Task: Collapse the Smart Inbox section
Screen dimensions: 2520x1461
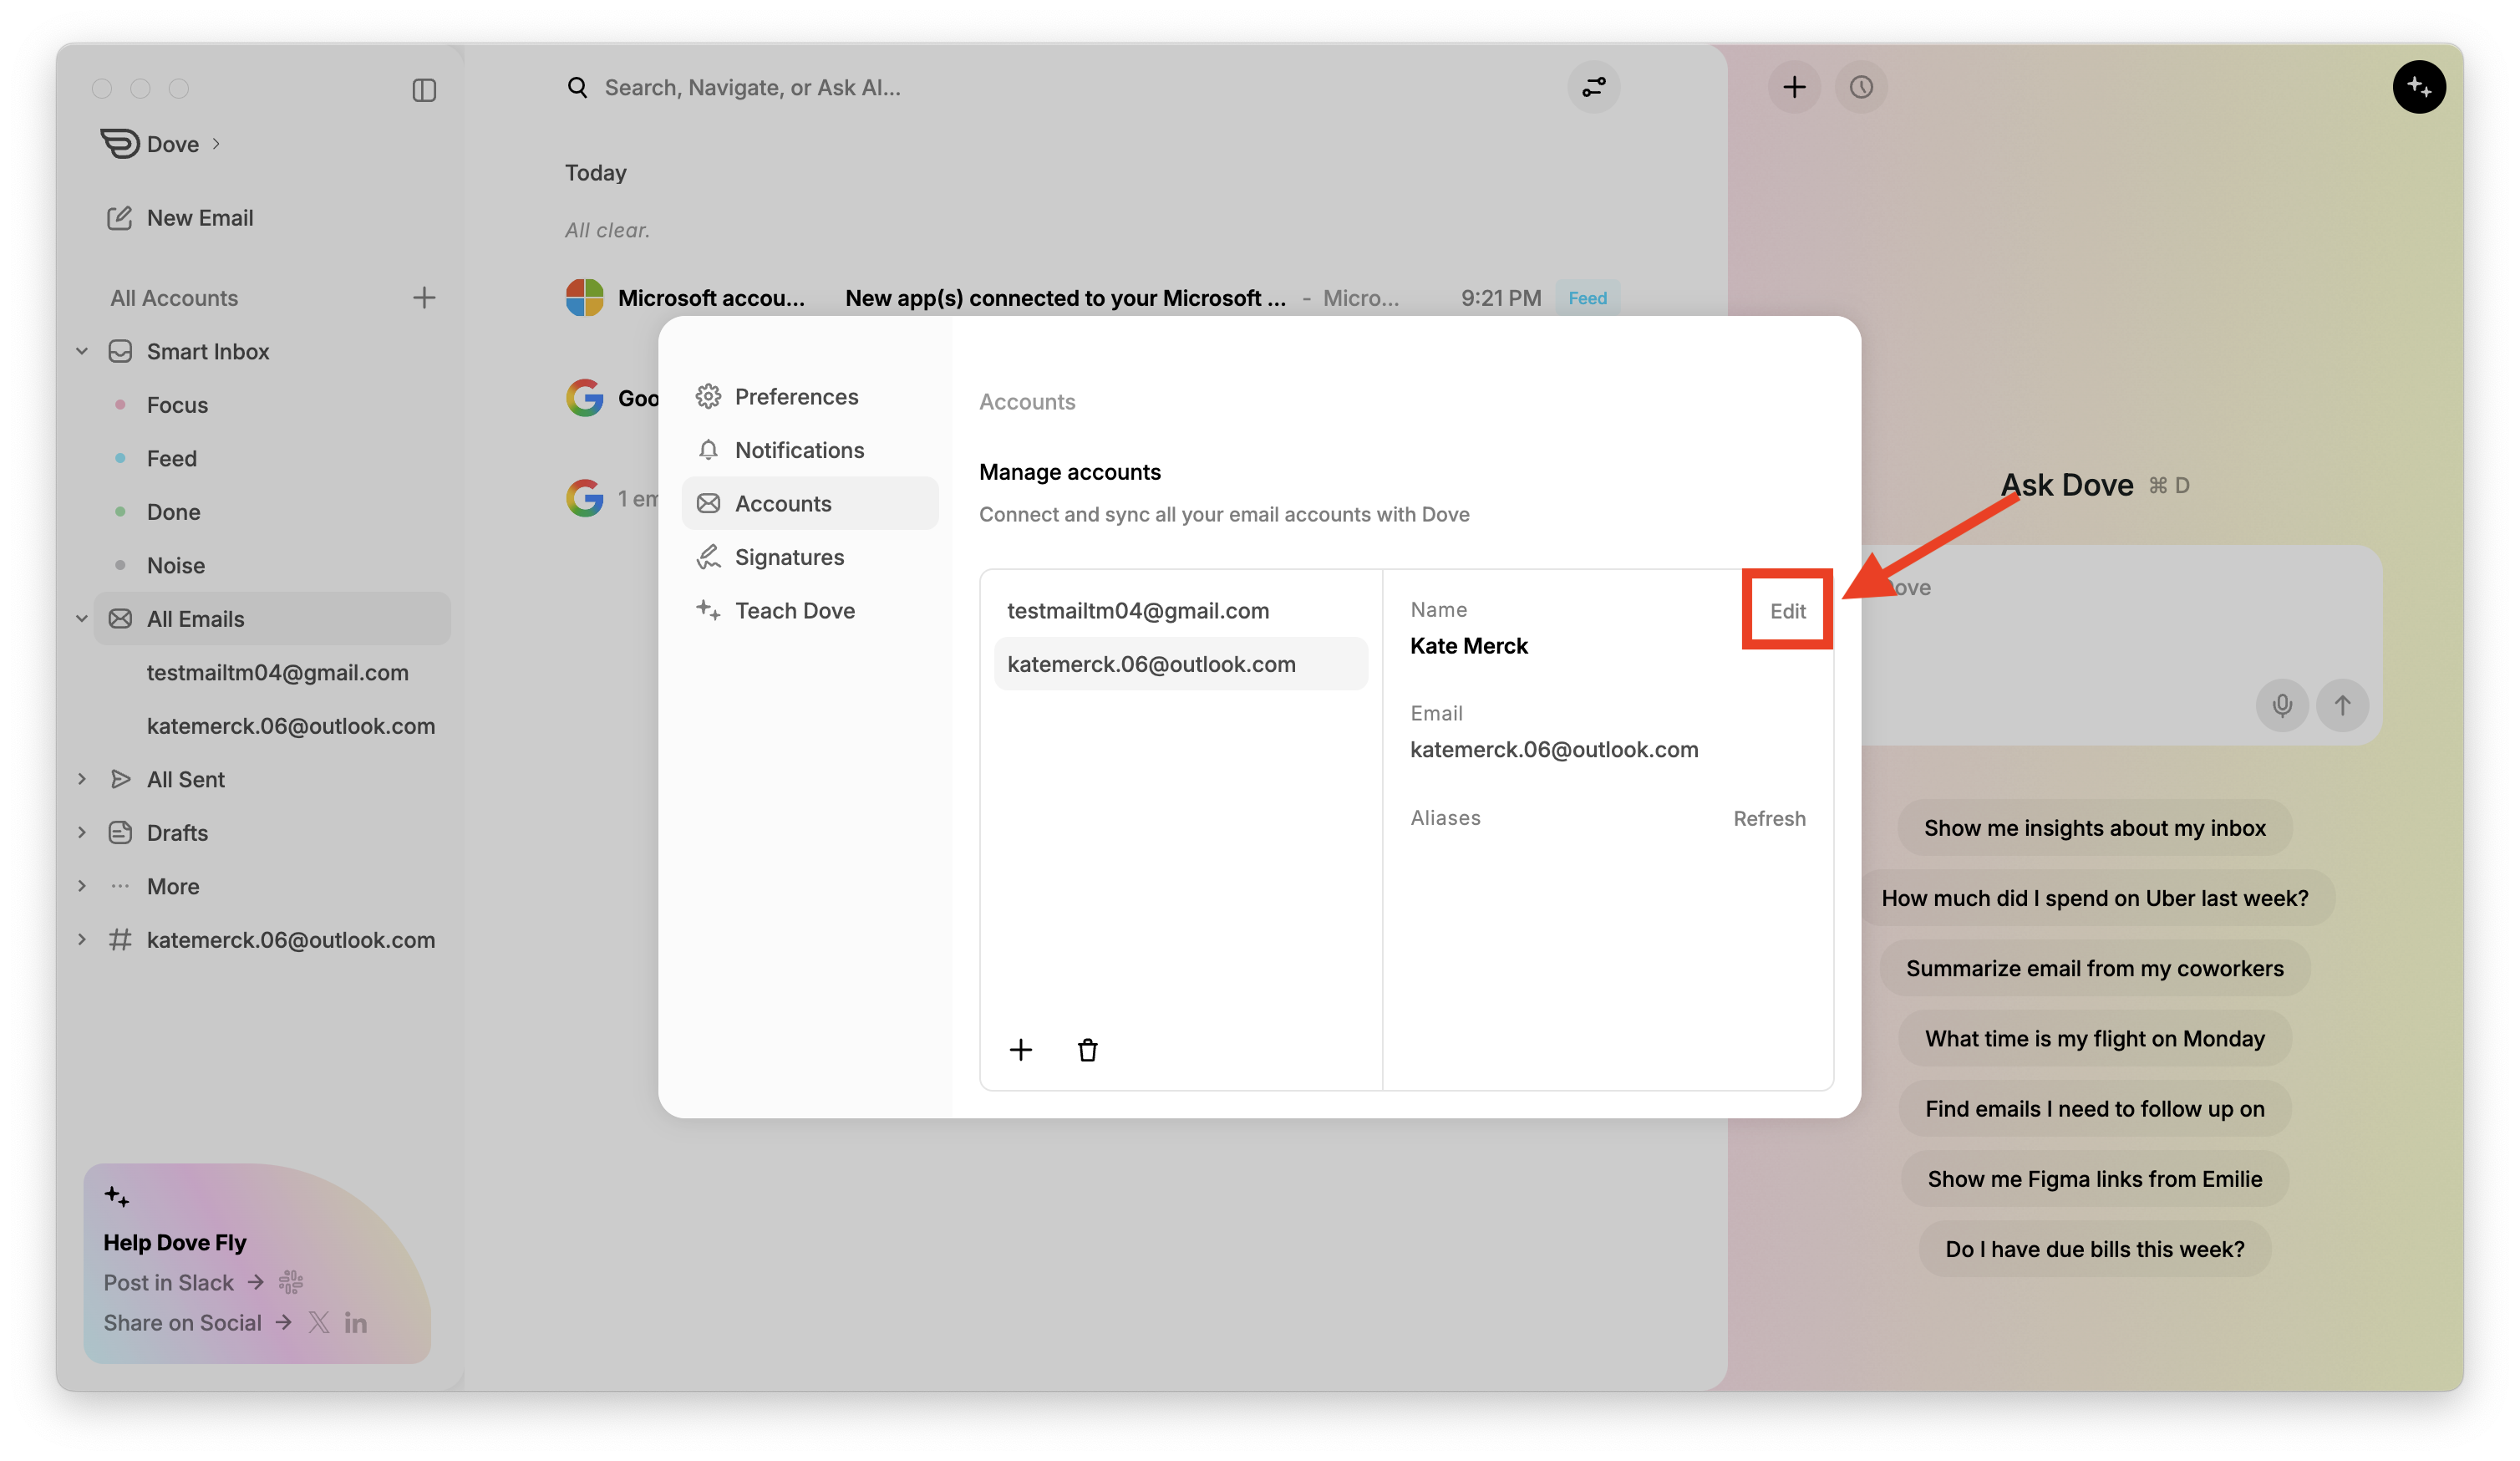Action: [x=82, y=351]
